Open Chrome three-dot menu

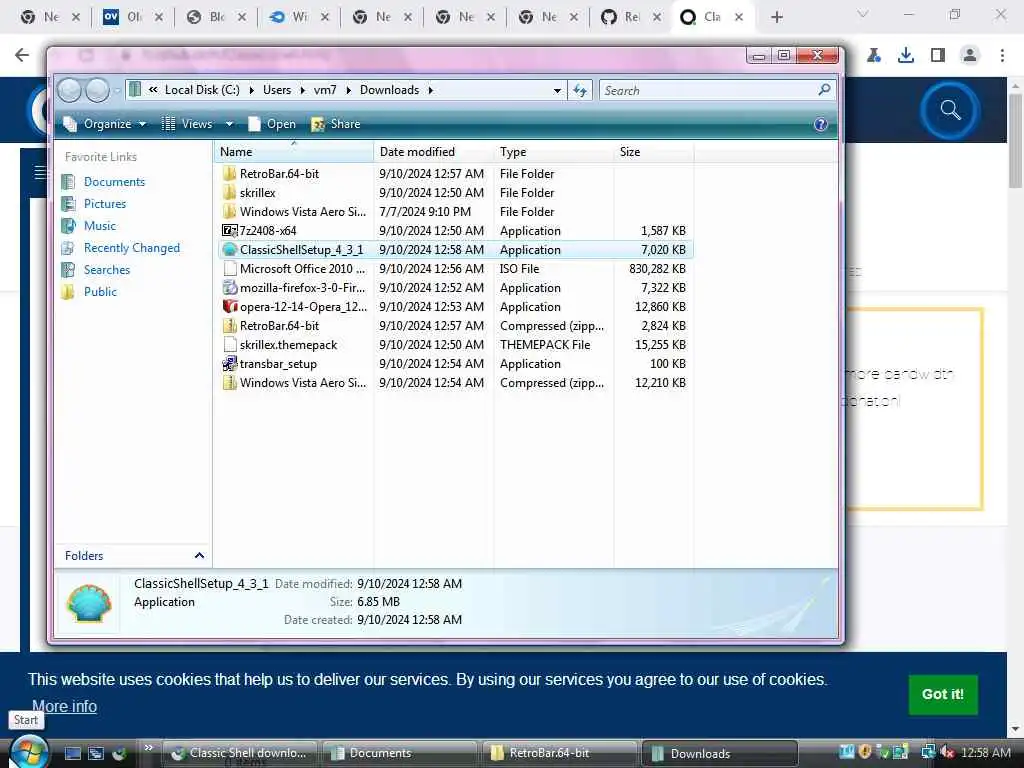click(1002, 56)
